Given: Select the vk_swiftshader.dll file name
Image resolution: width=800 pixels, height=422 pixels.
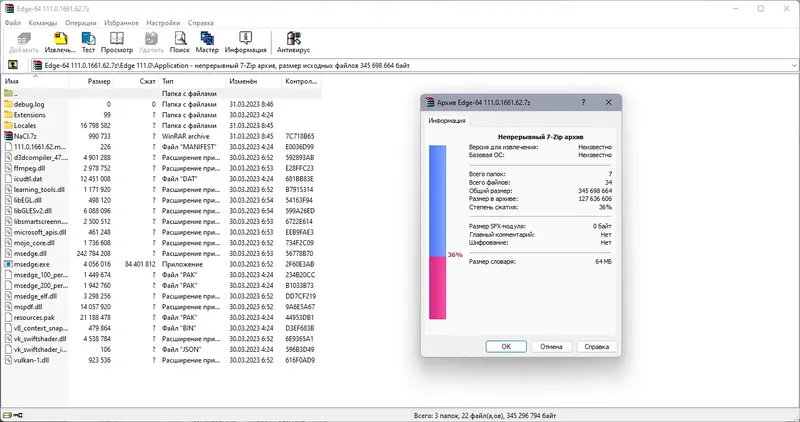Looking at the screenshot, I should pyautogui.click(x=40, y=339).
